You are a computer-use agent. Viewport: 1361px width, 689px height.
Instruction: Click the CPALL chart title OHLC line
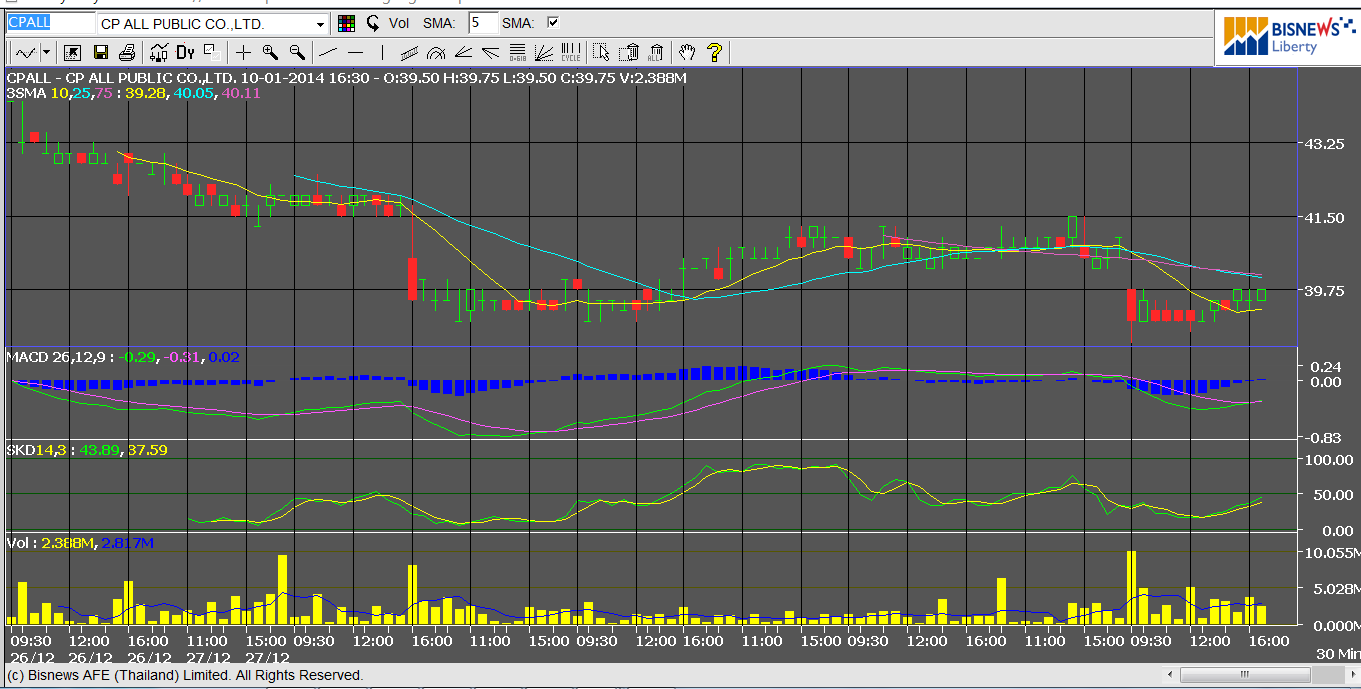(346, 78)
